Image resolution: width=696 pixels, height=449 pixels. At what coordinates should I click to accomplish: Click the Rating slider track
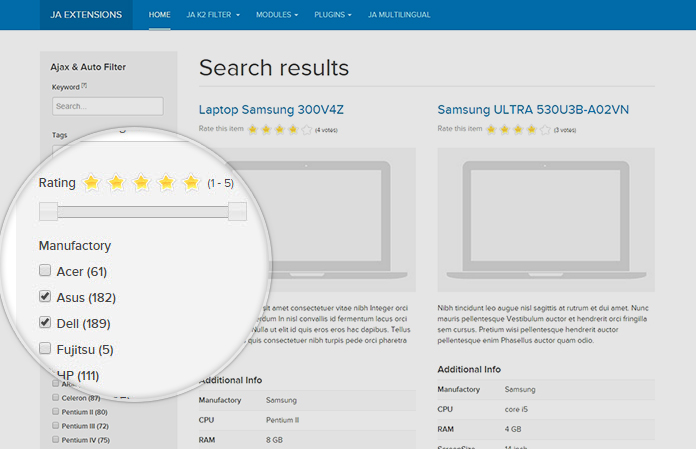[143, 212]
